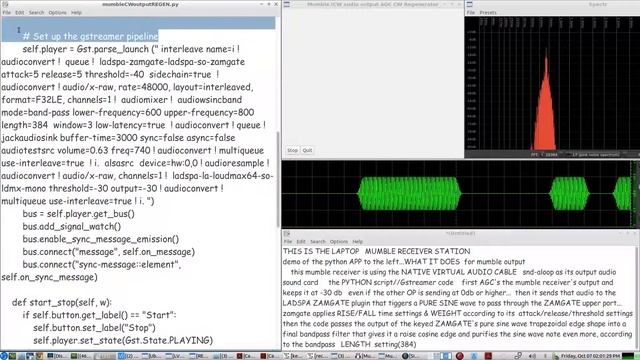Click the long green waveform burst in oscilloscope
Screen dimensions: 640x360
point(409,193)
